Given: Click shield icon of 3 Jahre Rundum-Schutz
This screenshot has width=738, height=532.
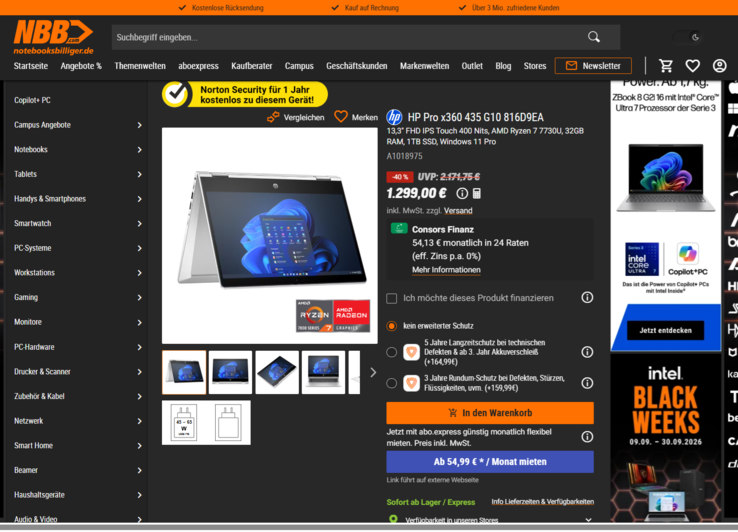Looking at the screenshot, I should pyautogui.click(x=411, y=383).
